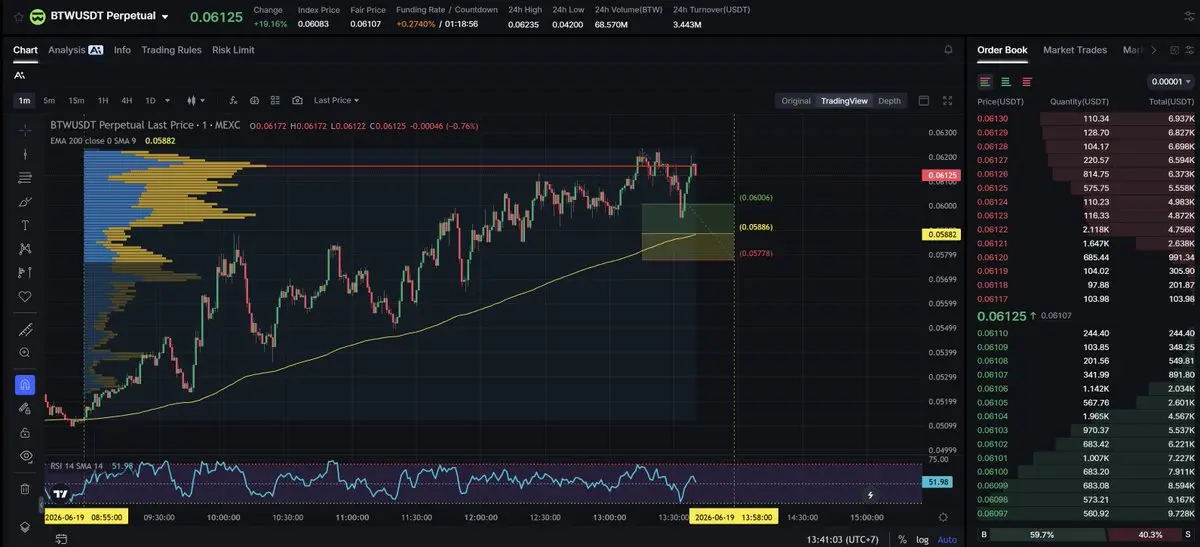Select the ruler measure tool
Screen dimensions: 1200x547
click(25, 330)
